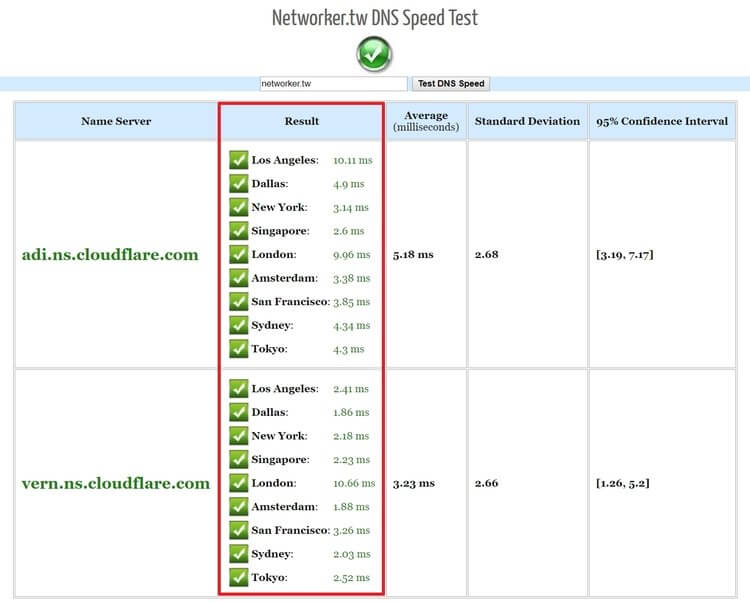Select the 3.26 ms San Francisco value
Viewport: 750px width, 602px height.
tap(352, 530)
